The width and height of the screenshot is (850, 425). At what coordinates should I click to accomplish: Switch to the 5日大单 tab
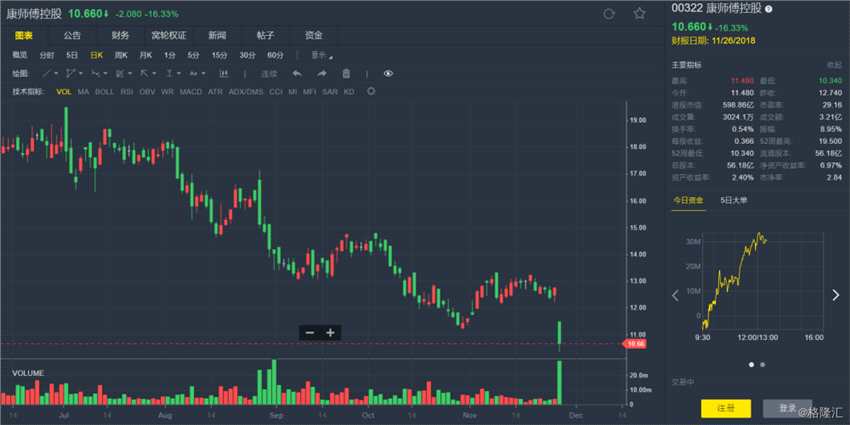click(x=733, y=201)
